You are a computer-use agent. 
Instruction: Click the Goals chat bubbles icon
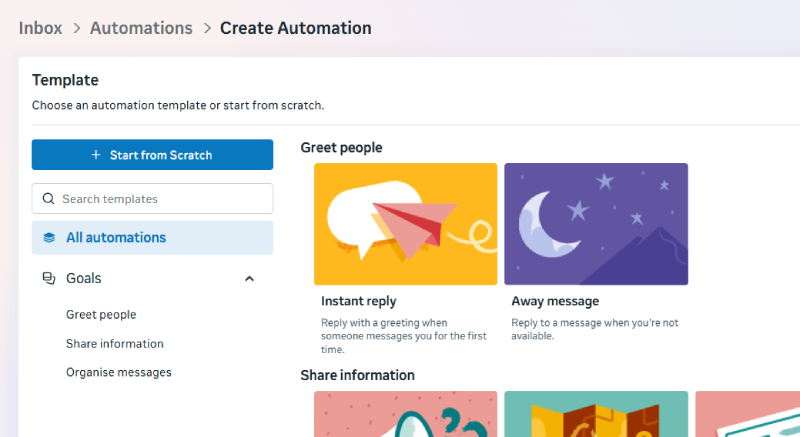point(49,278)
